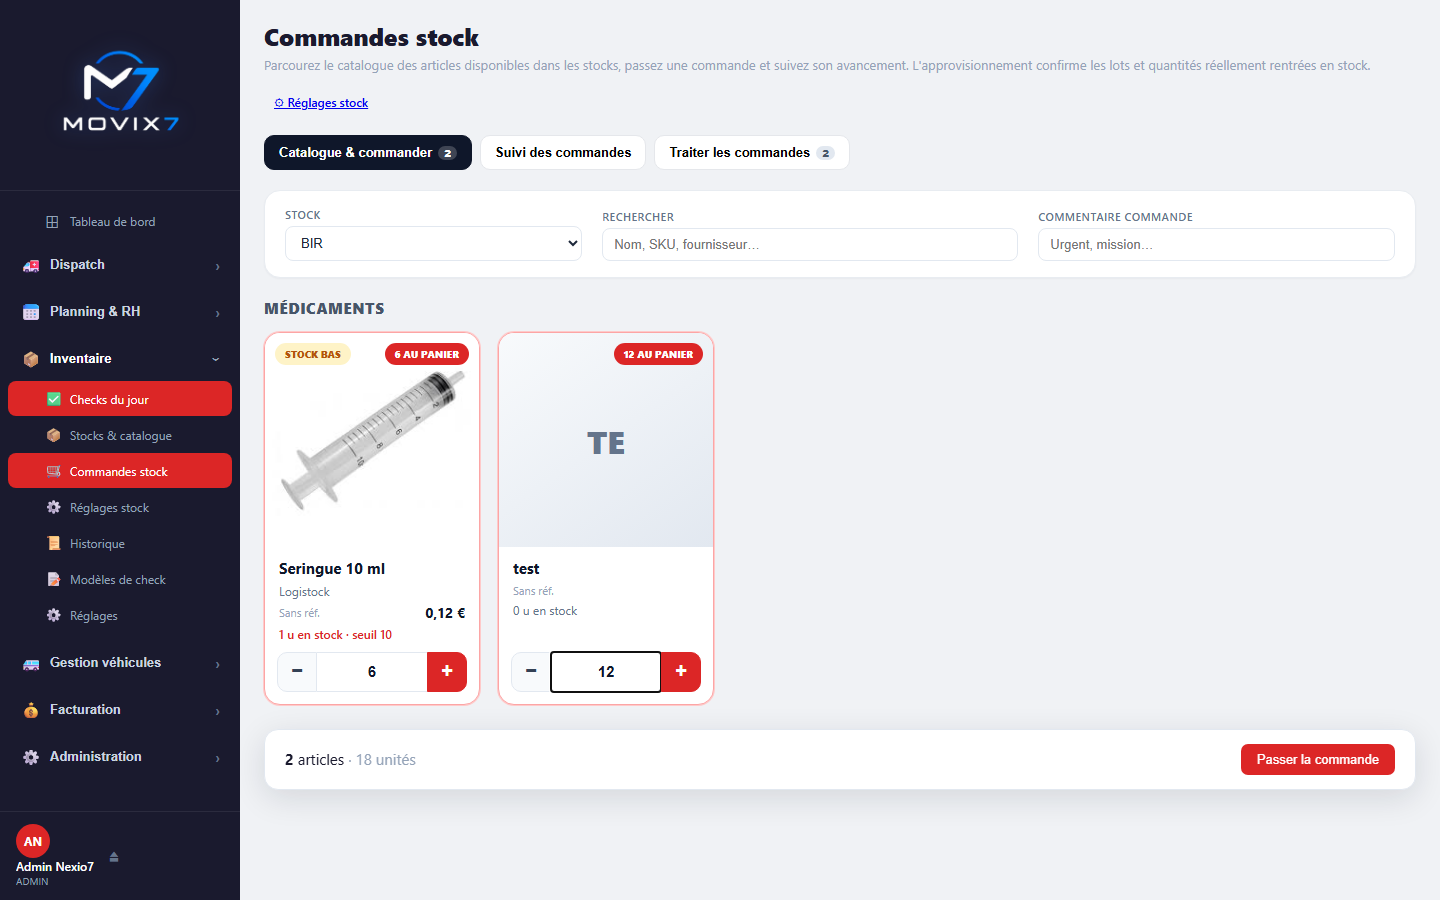
Task: Click Passer la commande button
Action: coord(1317,759)
